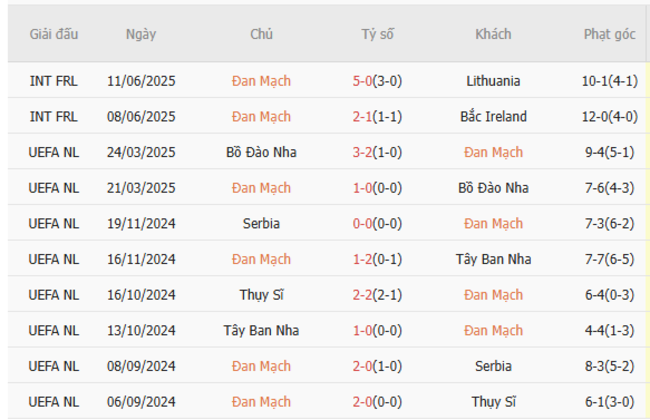Image resolution: width=650 pixels, height=420 pixels.
Task: Open Bồ Đào Nha home team on 24/03/2025
Action: coord(261,153)
